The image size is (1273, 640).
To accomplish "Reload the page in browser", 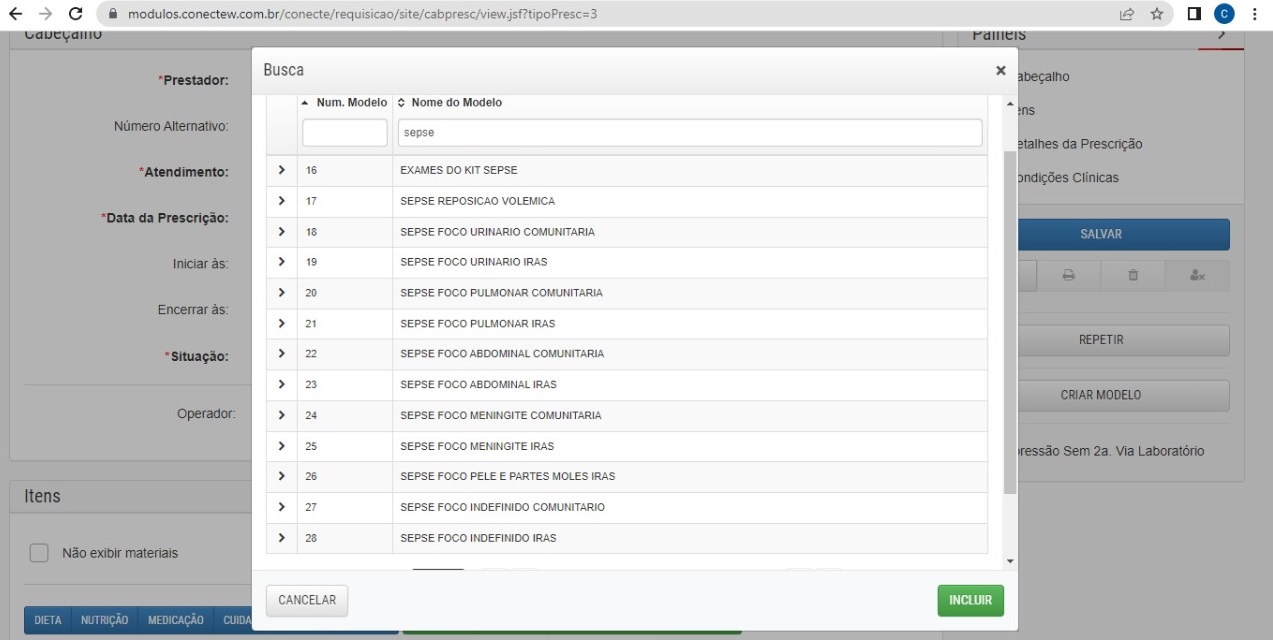I will click(x=76, y=15).
